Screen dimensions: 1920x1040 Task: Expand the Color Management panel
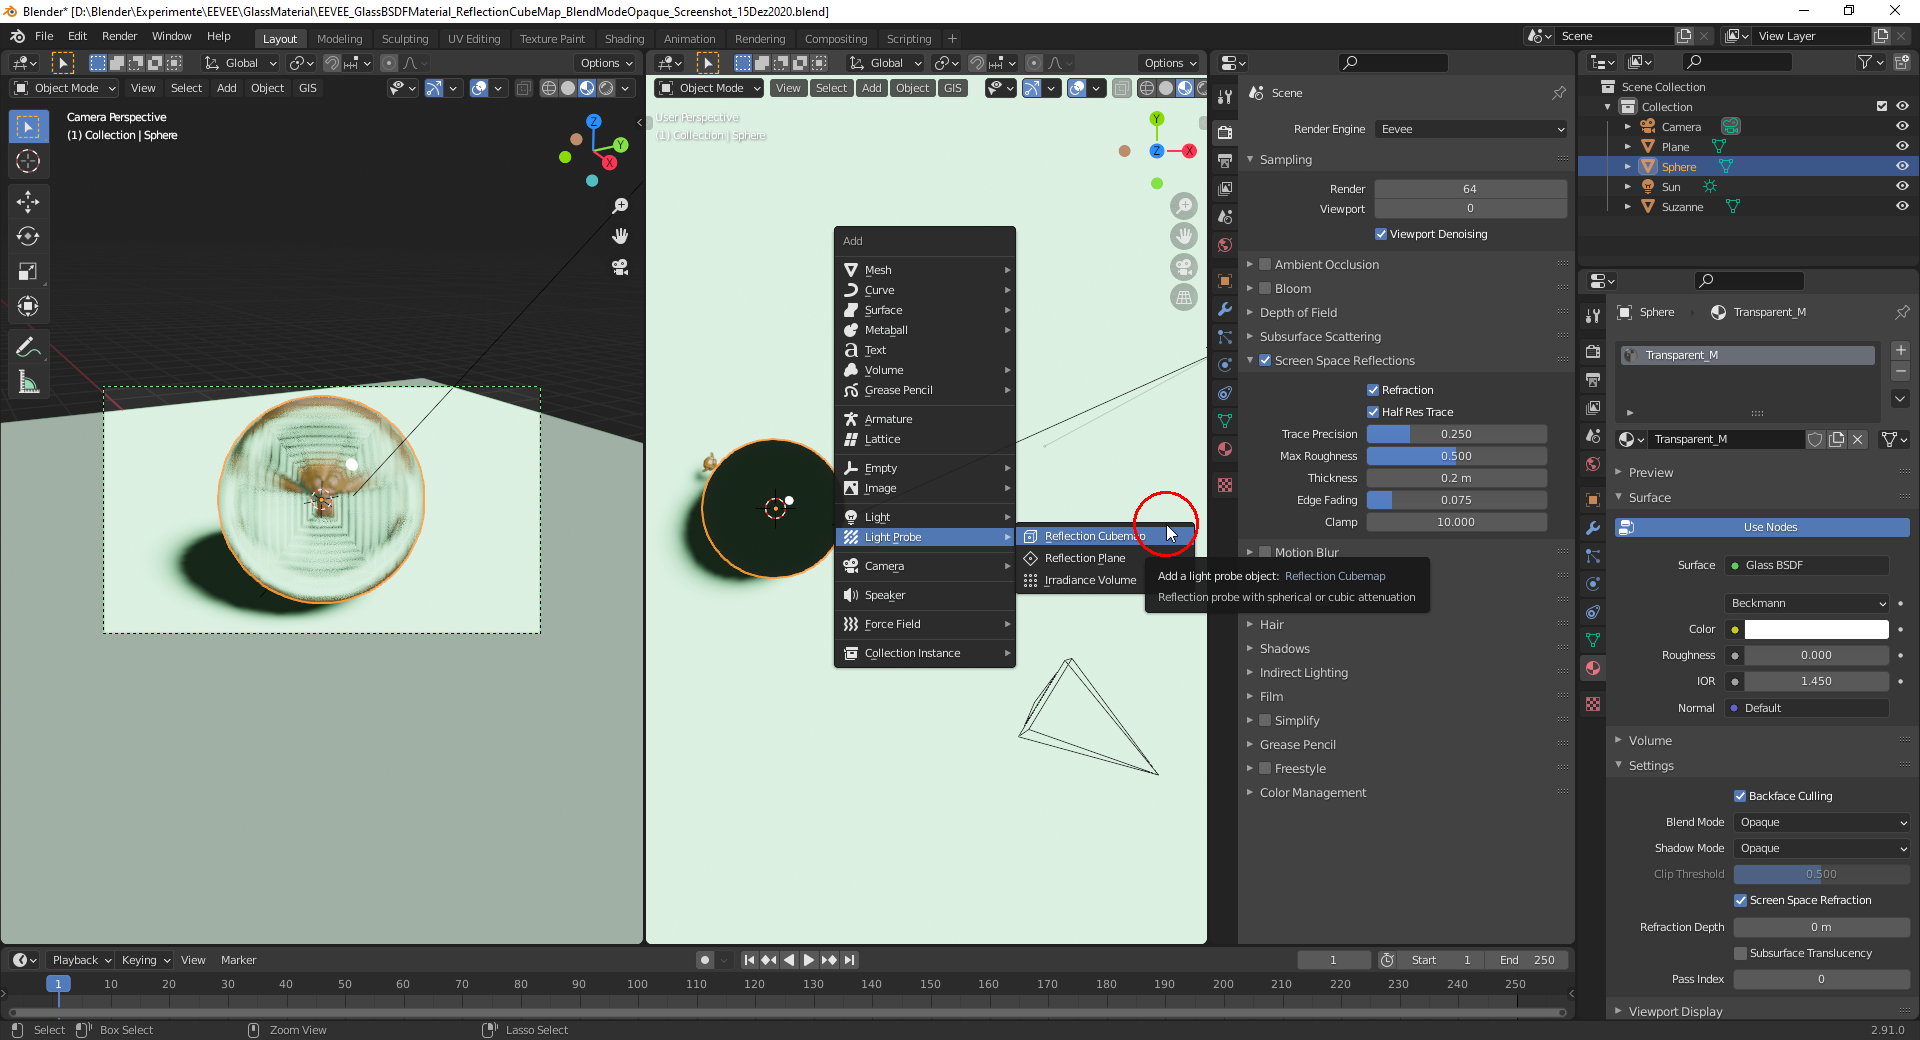point(1312,792)
